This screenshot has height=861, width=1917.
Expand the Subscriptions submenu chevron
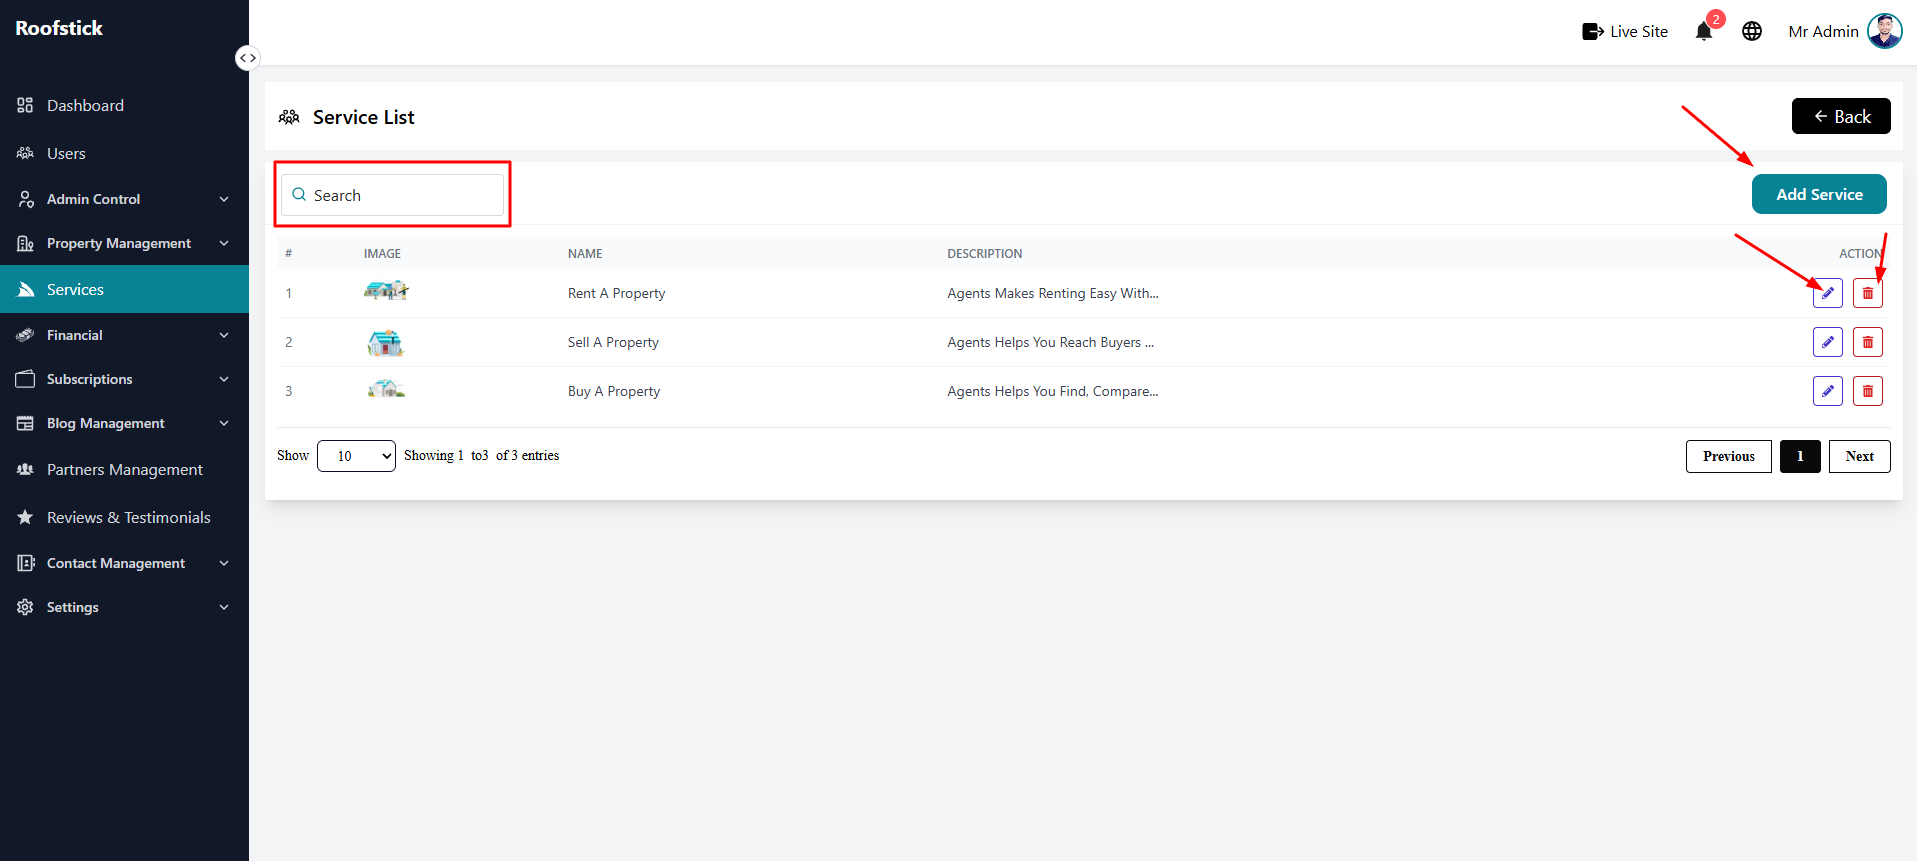point(224,379)
